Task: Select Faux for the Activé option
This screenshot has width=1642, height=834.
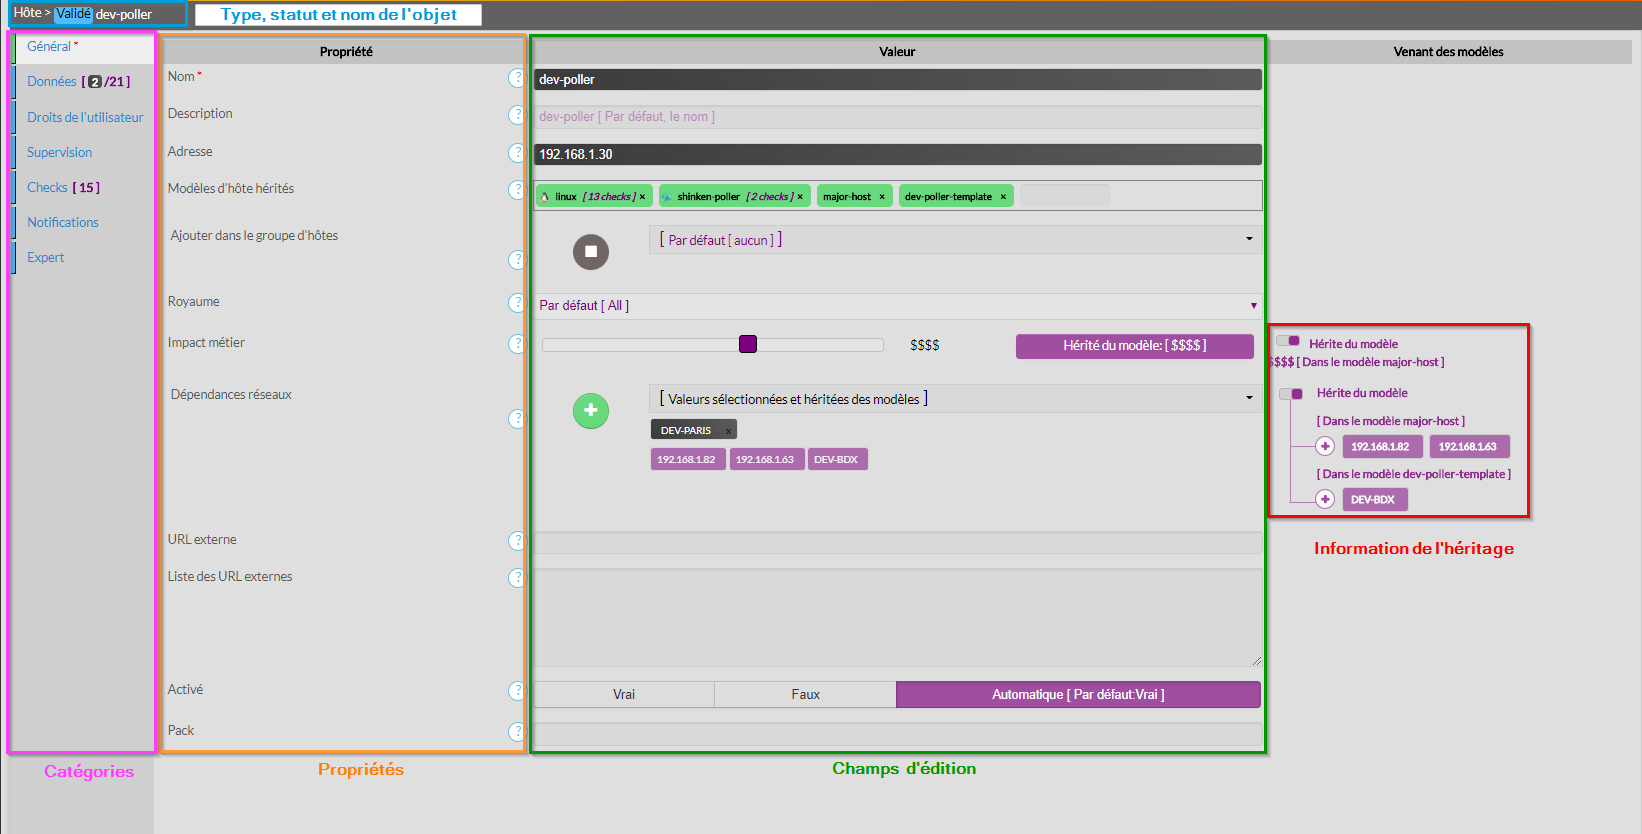Action: coord(805,695)
